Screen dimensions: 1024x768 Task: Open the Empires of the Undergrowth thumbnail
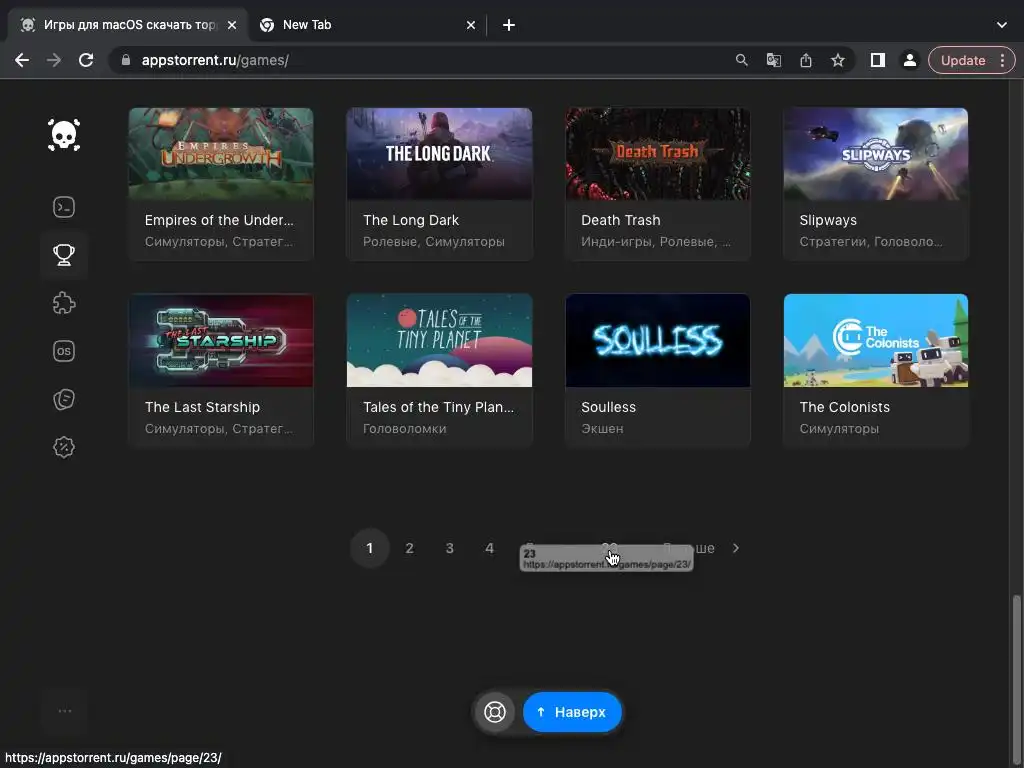coord(221,154)
